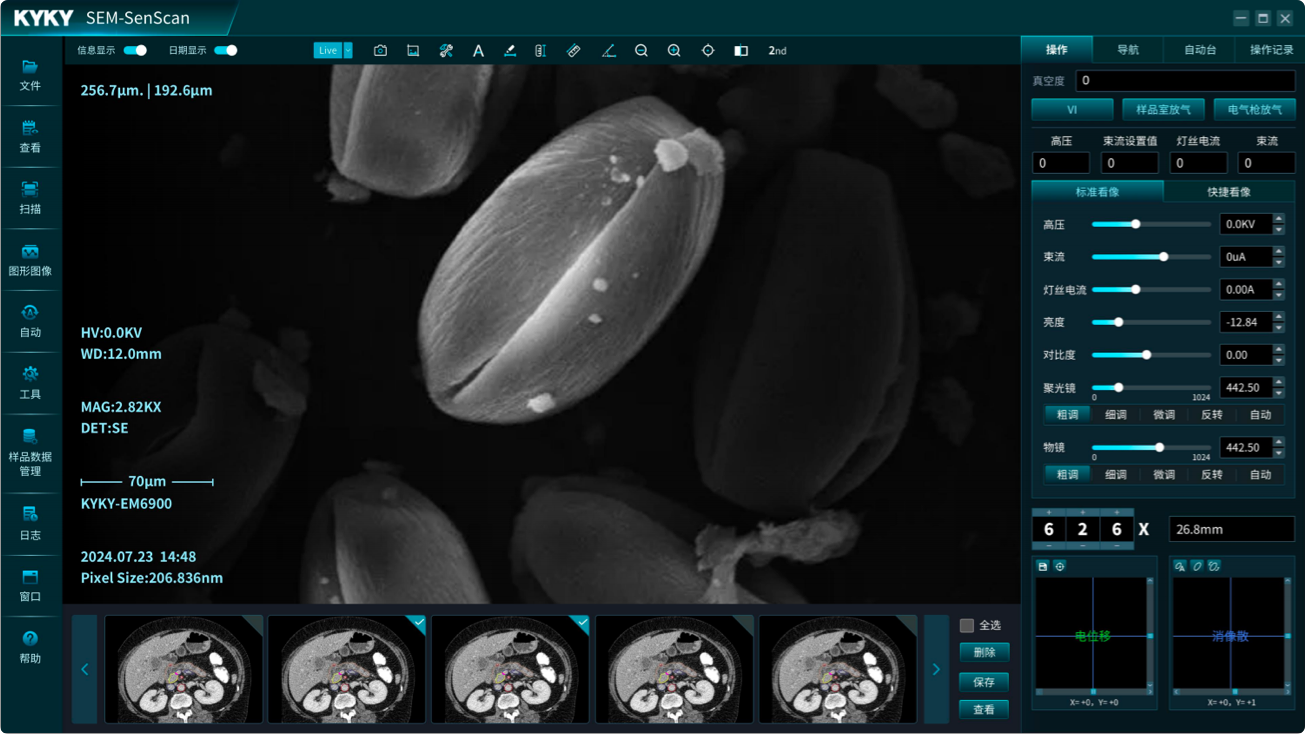
Task: Click the 删除 button
Action: [x=984, y=652]
